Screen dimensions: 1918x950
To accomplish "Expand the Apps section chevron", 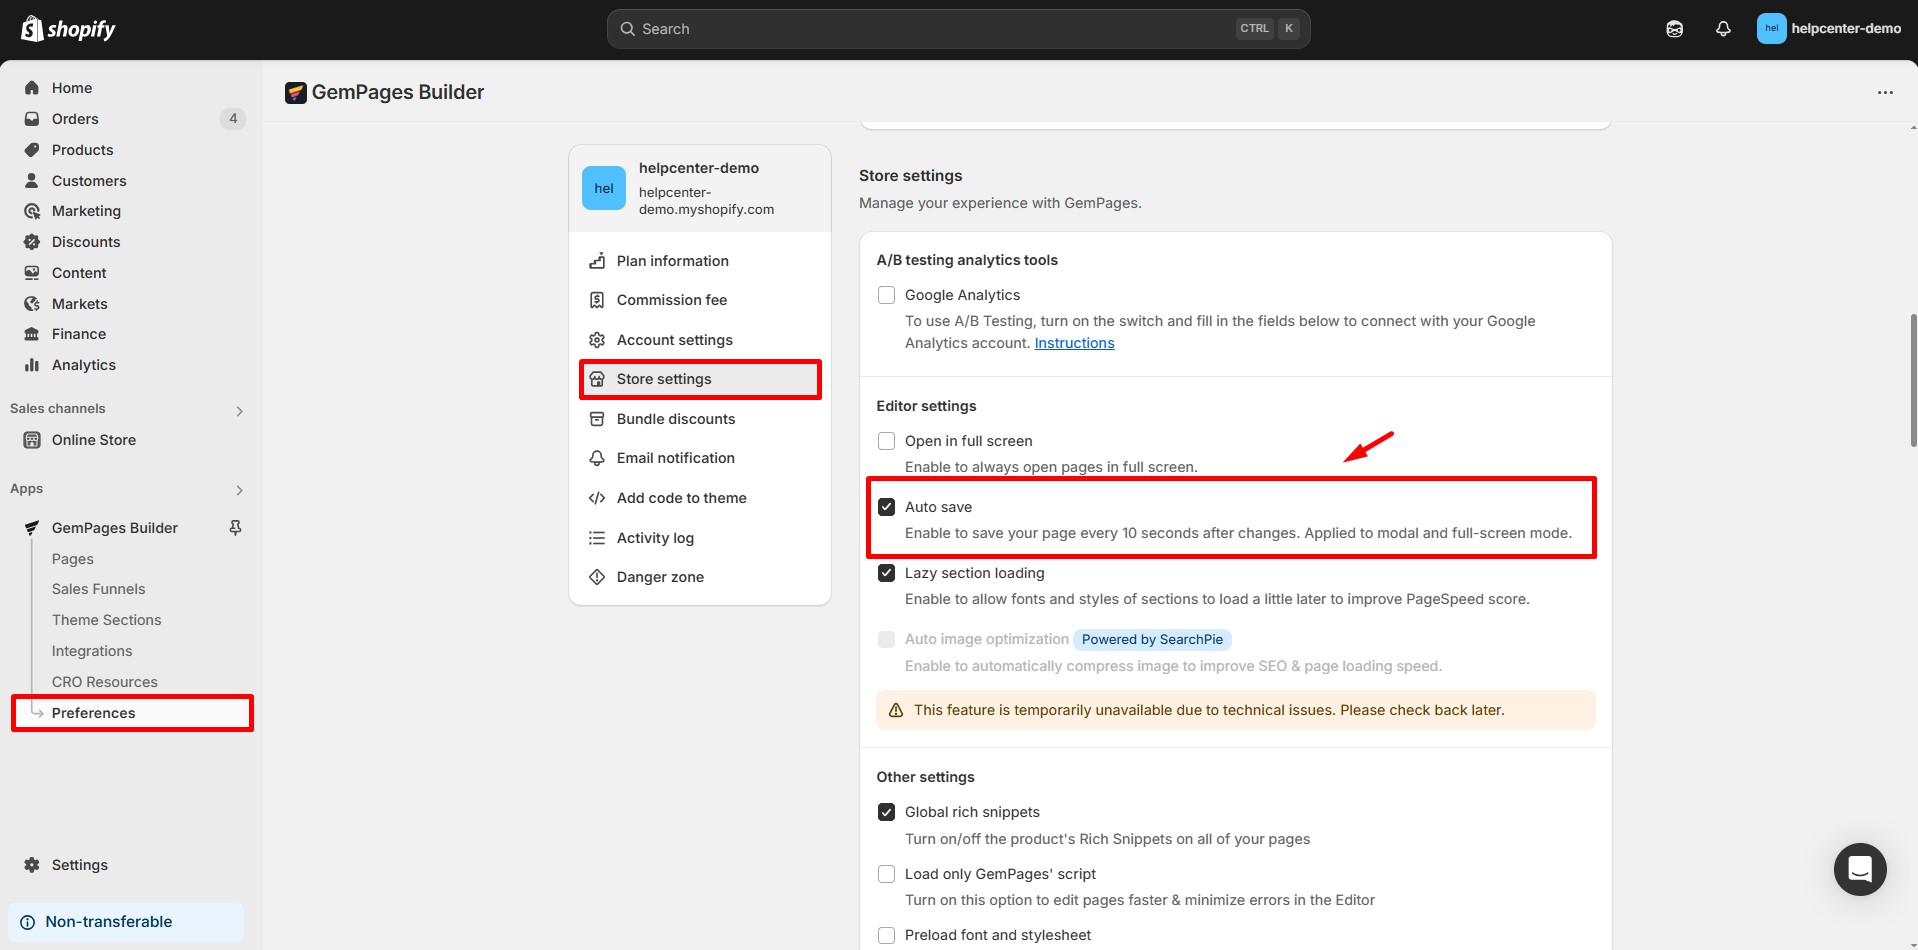I will pos(239,490).
